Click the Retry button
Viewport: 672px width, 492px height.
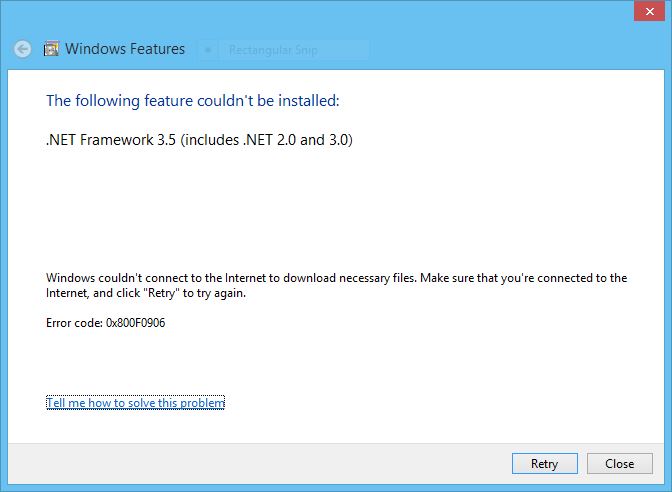[545, 464]
